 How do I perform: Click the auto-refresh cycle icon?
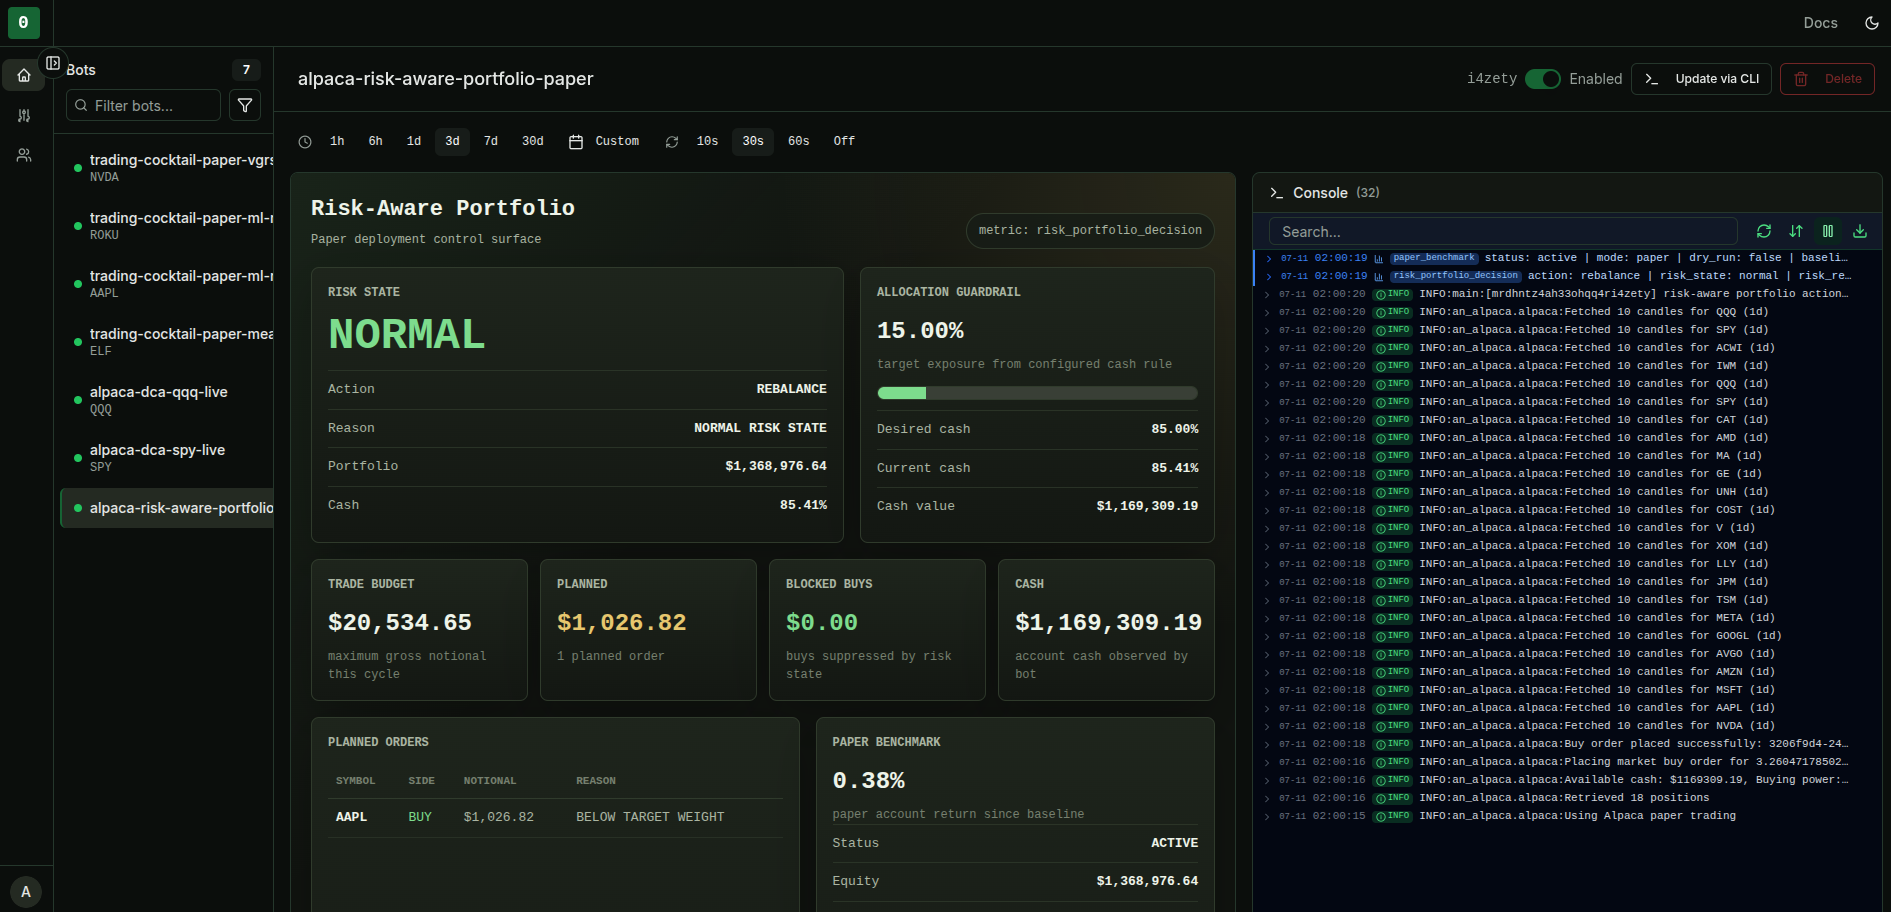point(672,142)
